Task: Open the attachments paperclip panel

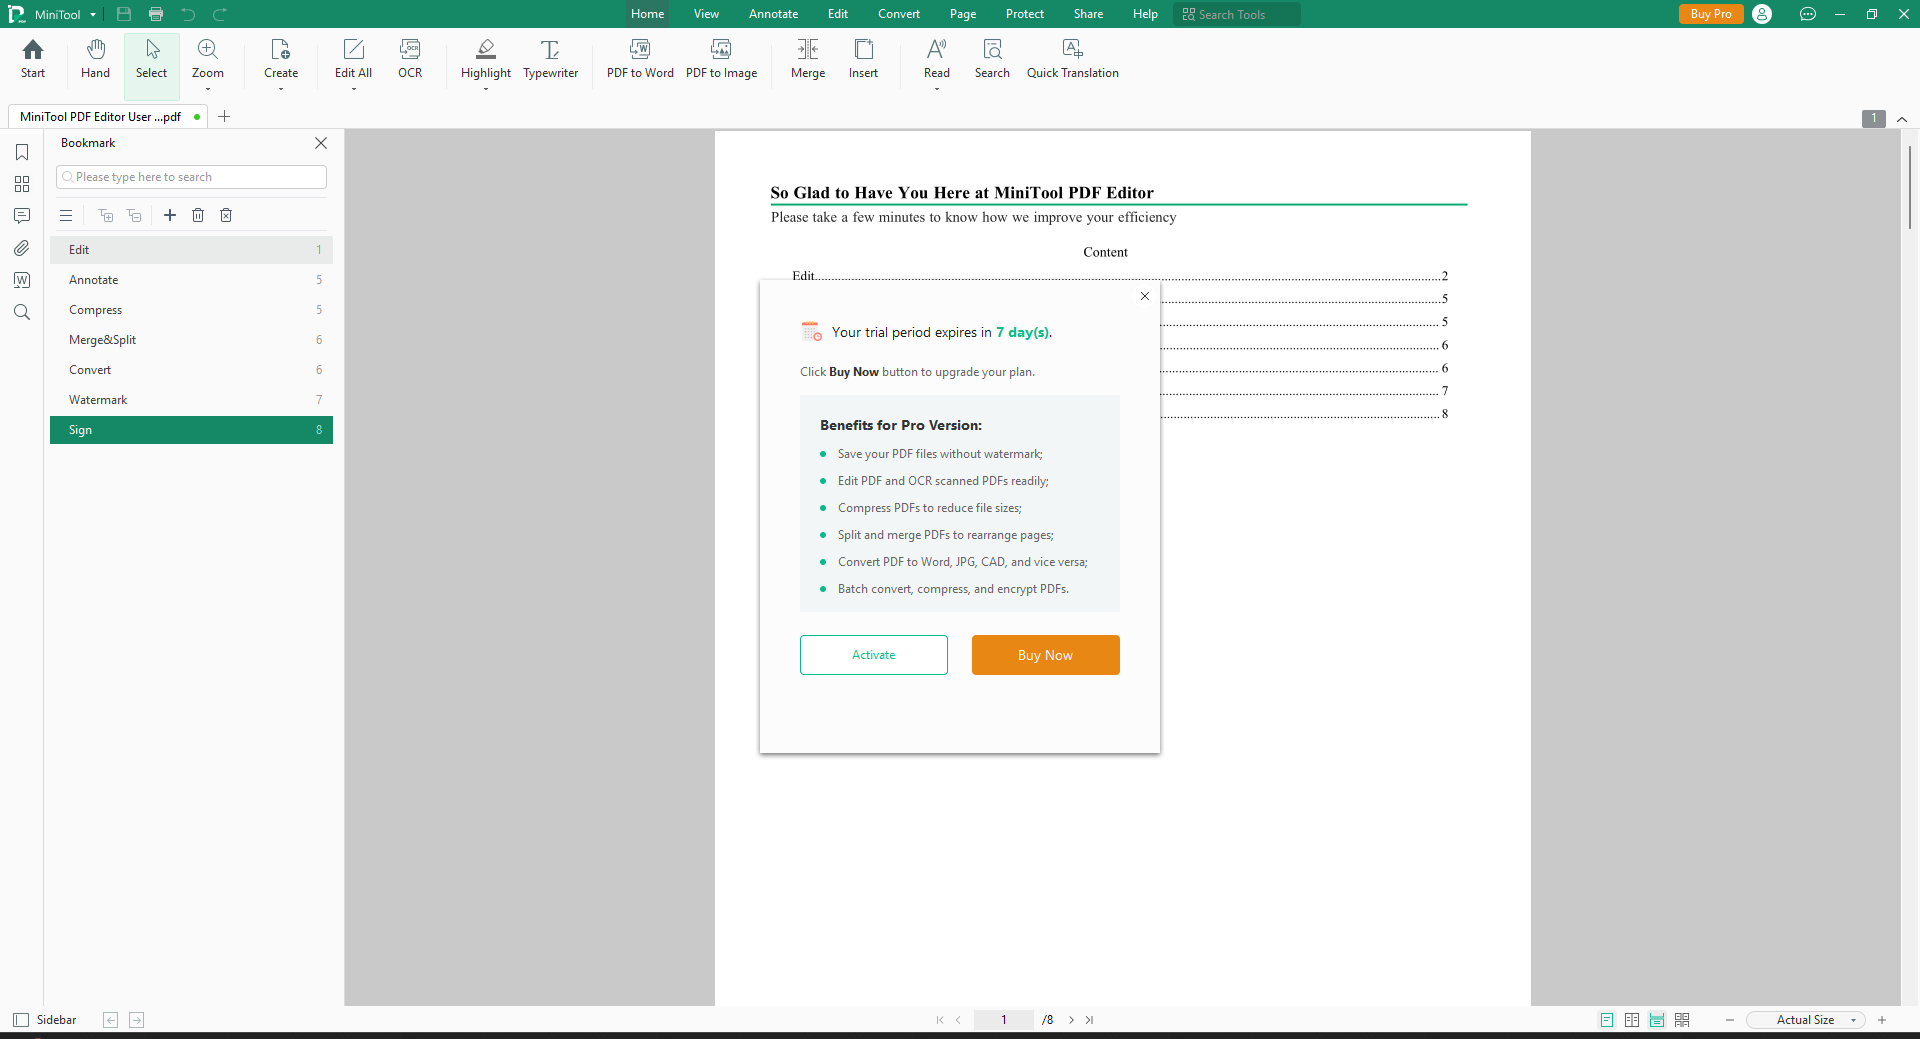Action: click(22, 248)
